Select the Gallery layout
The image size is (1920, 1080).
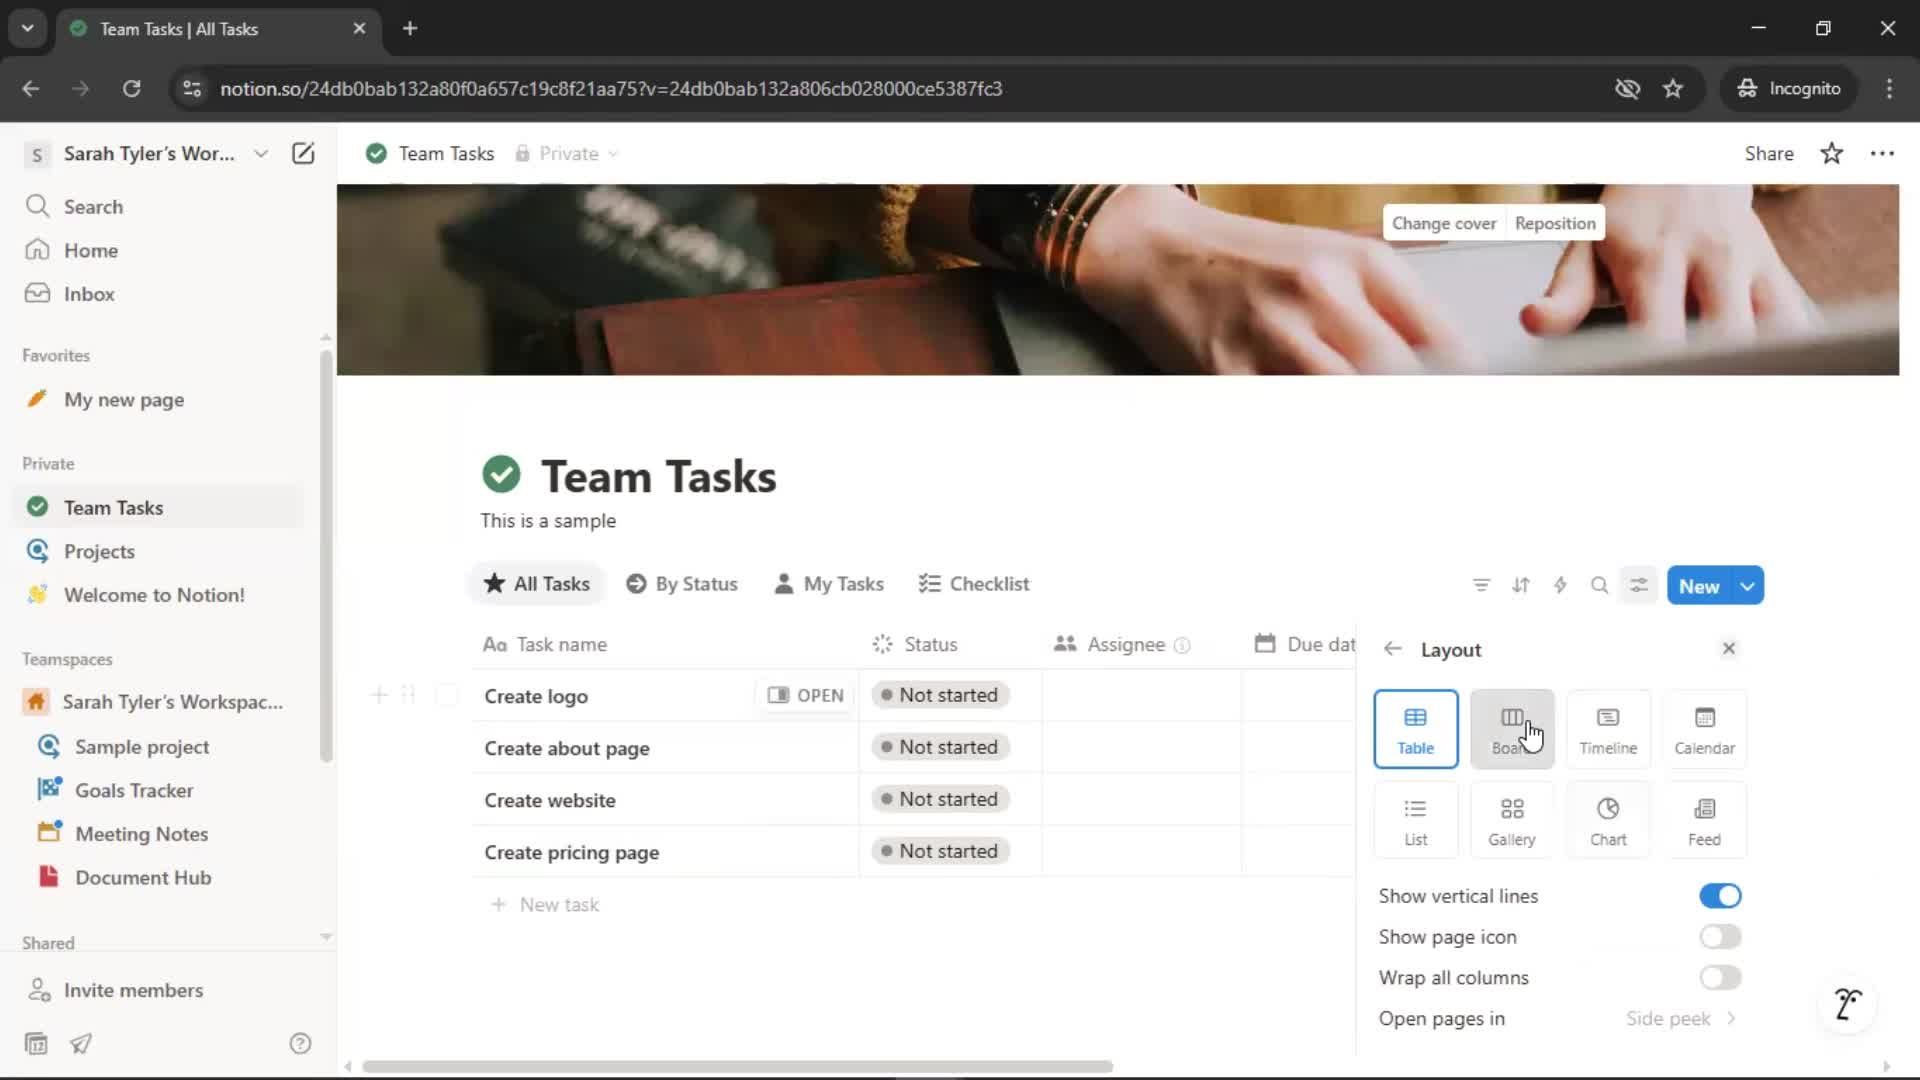1512,821
